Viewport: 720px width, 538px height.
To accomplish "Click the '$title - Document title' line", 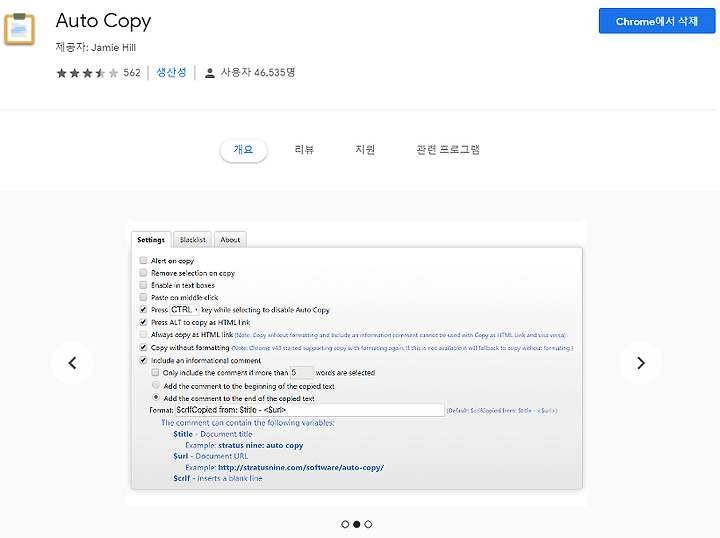I will pyautogui.click(x=213, y=434).
